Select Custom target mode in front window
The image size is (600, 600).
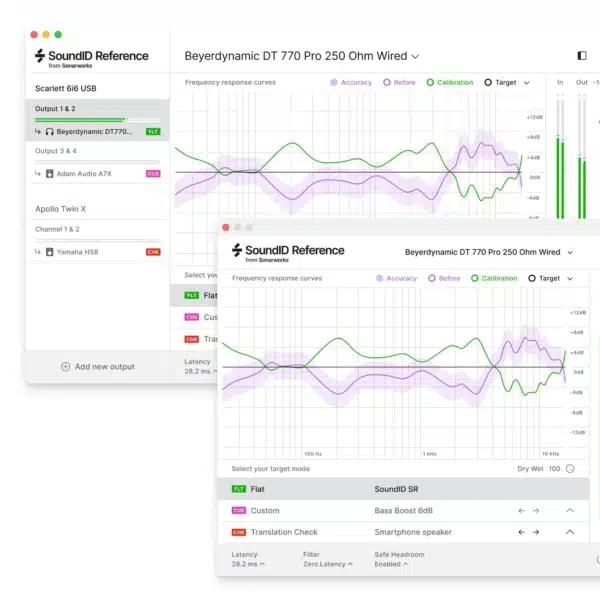tap(403, 510)
